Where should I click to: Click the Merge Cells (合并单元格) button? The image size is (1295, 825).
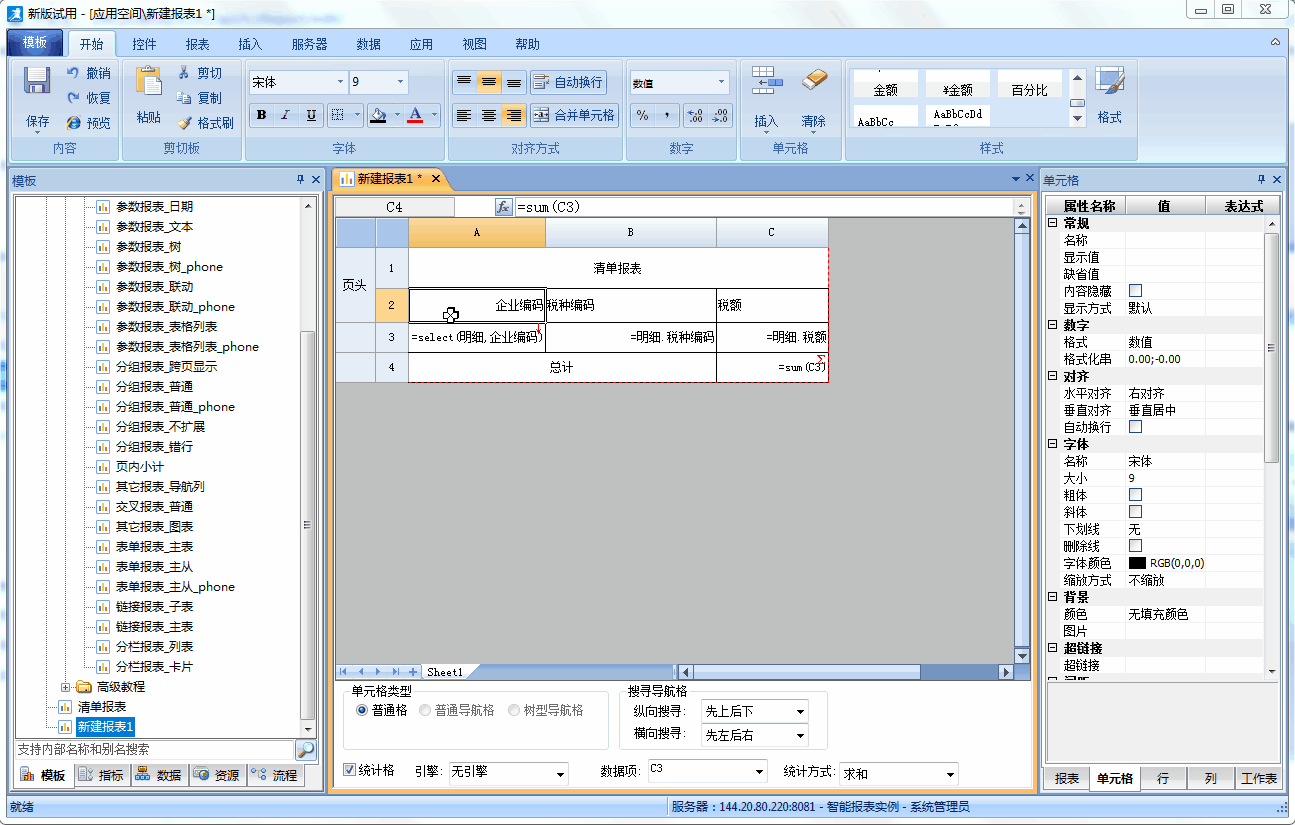click(574, 115)
